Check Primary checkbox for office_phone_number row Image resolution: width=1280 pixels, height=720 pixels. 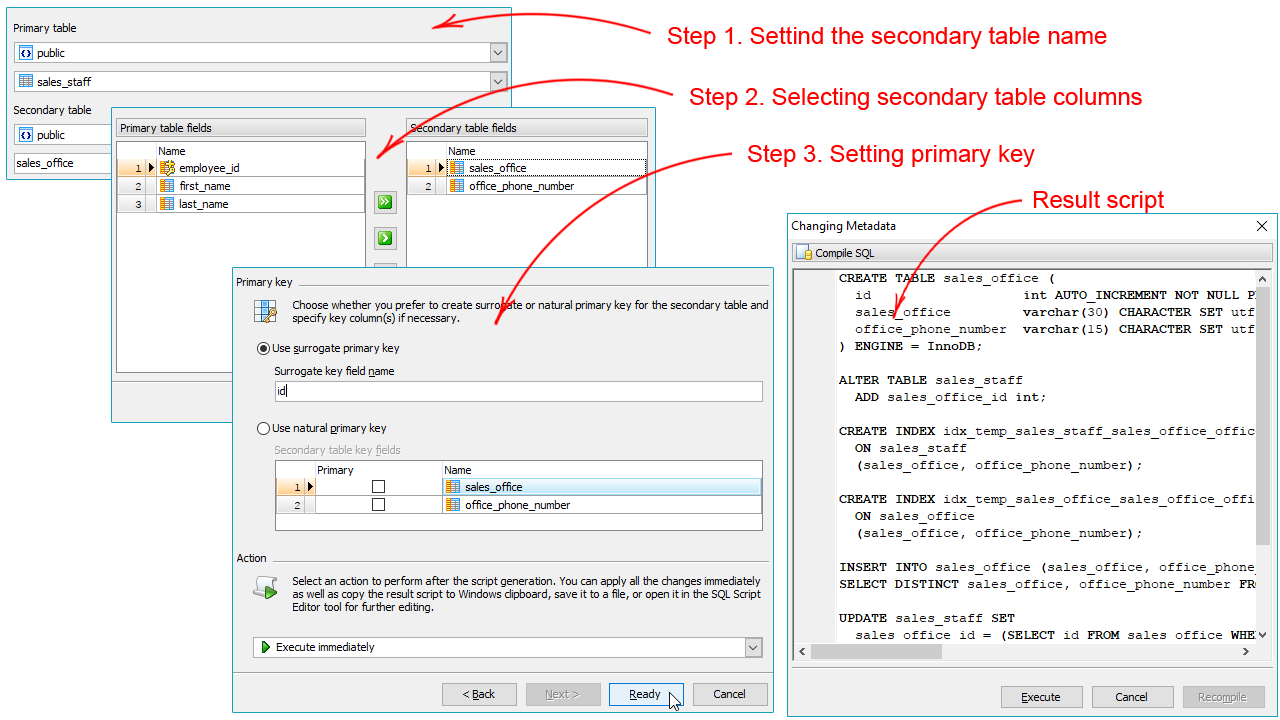[378, 505]
